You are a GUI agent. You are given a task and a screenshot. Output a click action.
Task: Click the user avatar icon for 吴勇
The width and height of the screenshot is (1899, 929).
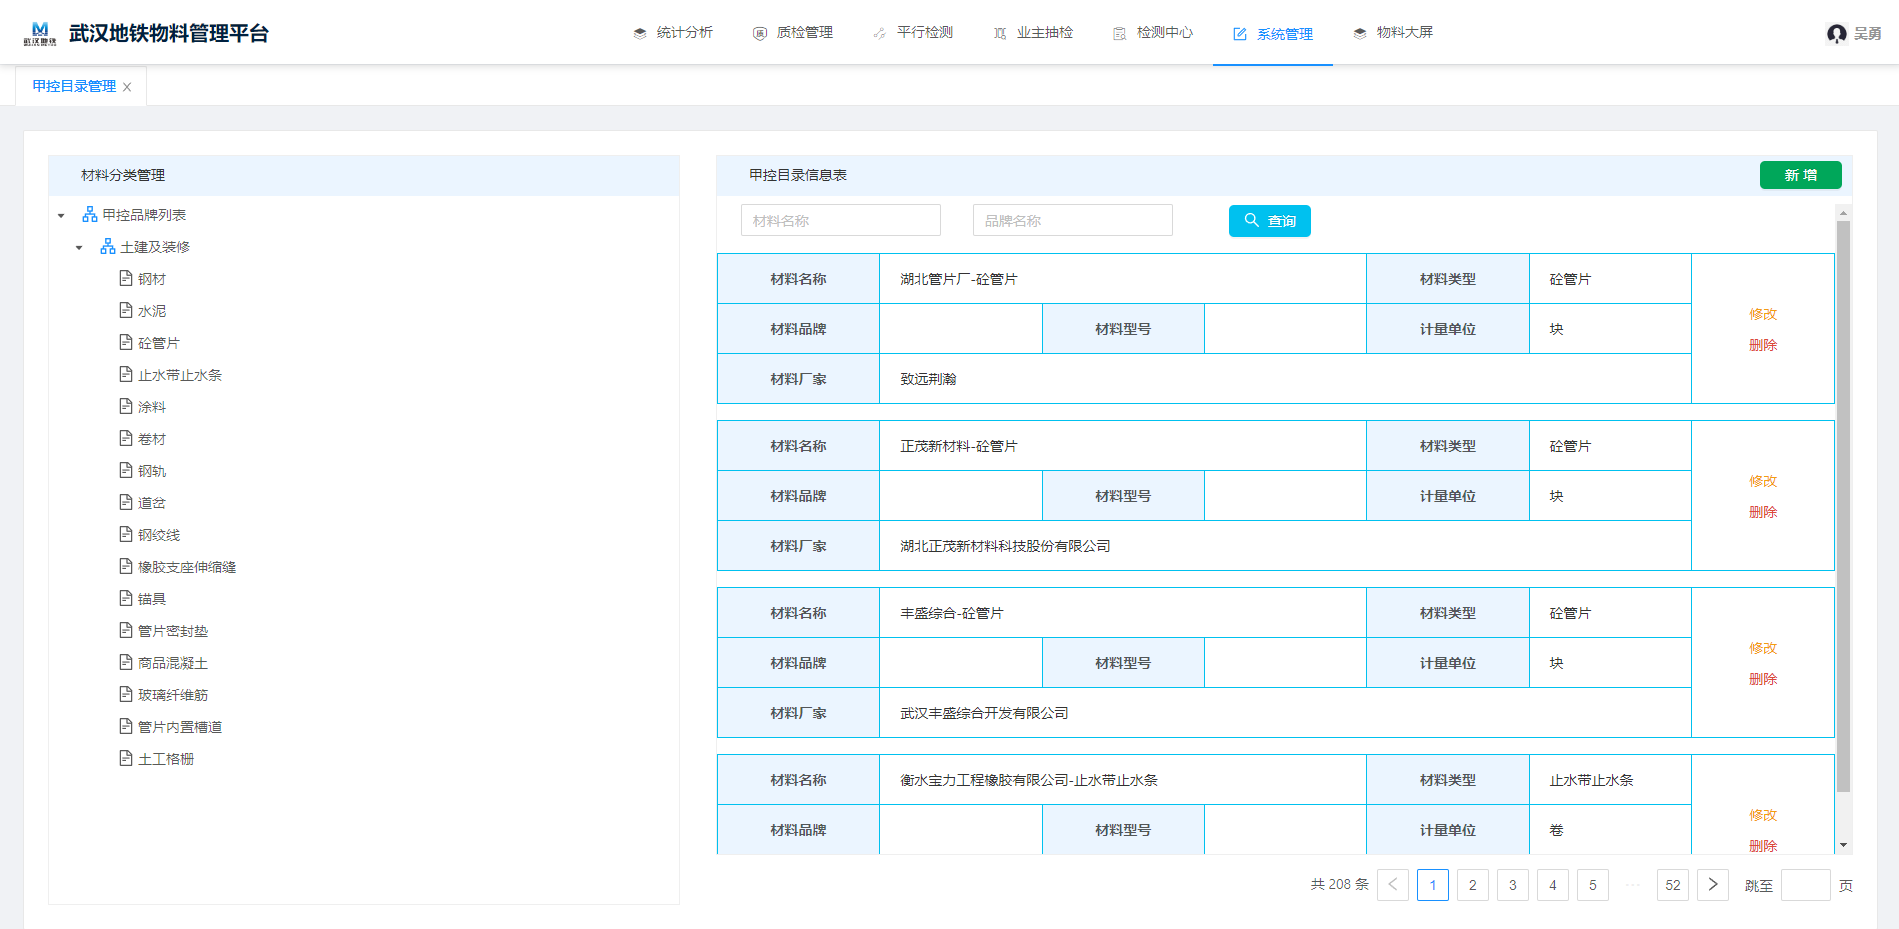point(1836,34)
